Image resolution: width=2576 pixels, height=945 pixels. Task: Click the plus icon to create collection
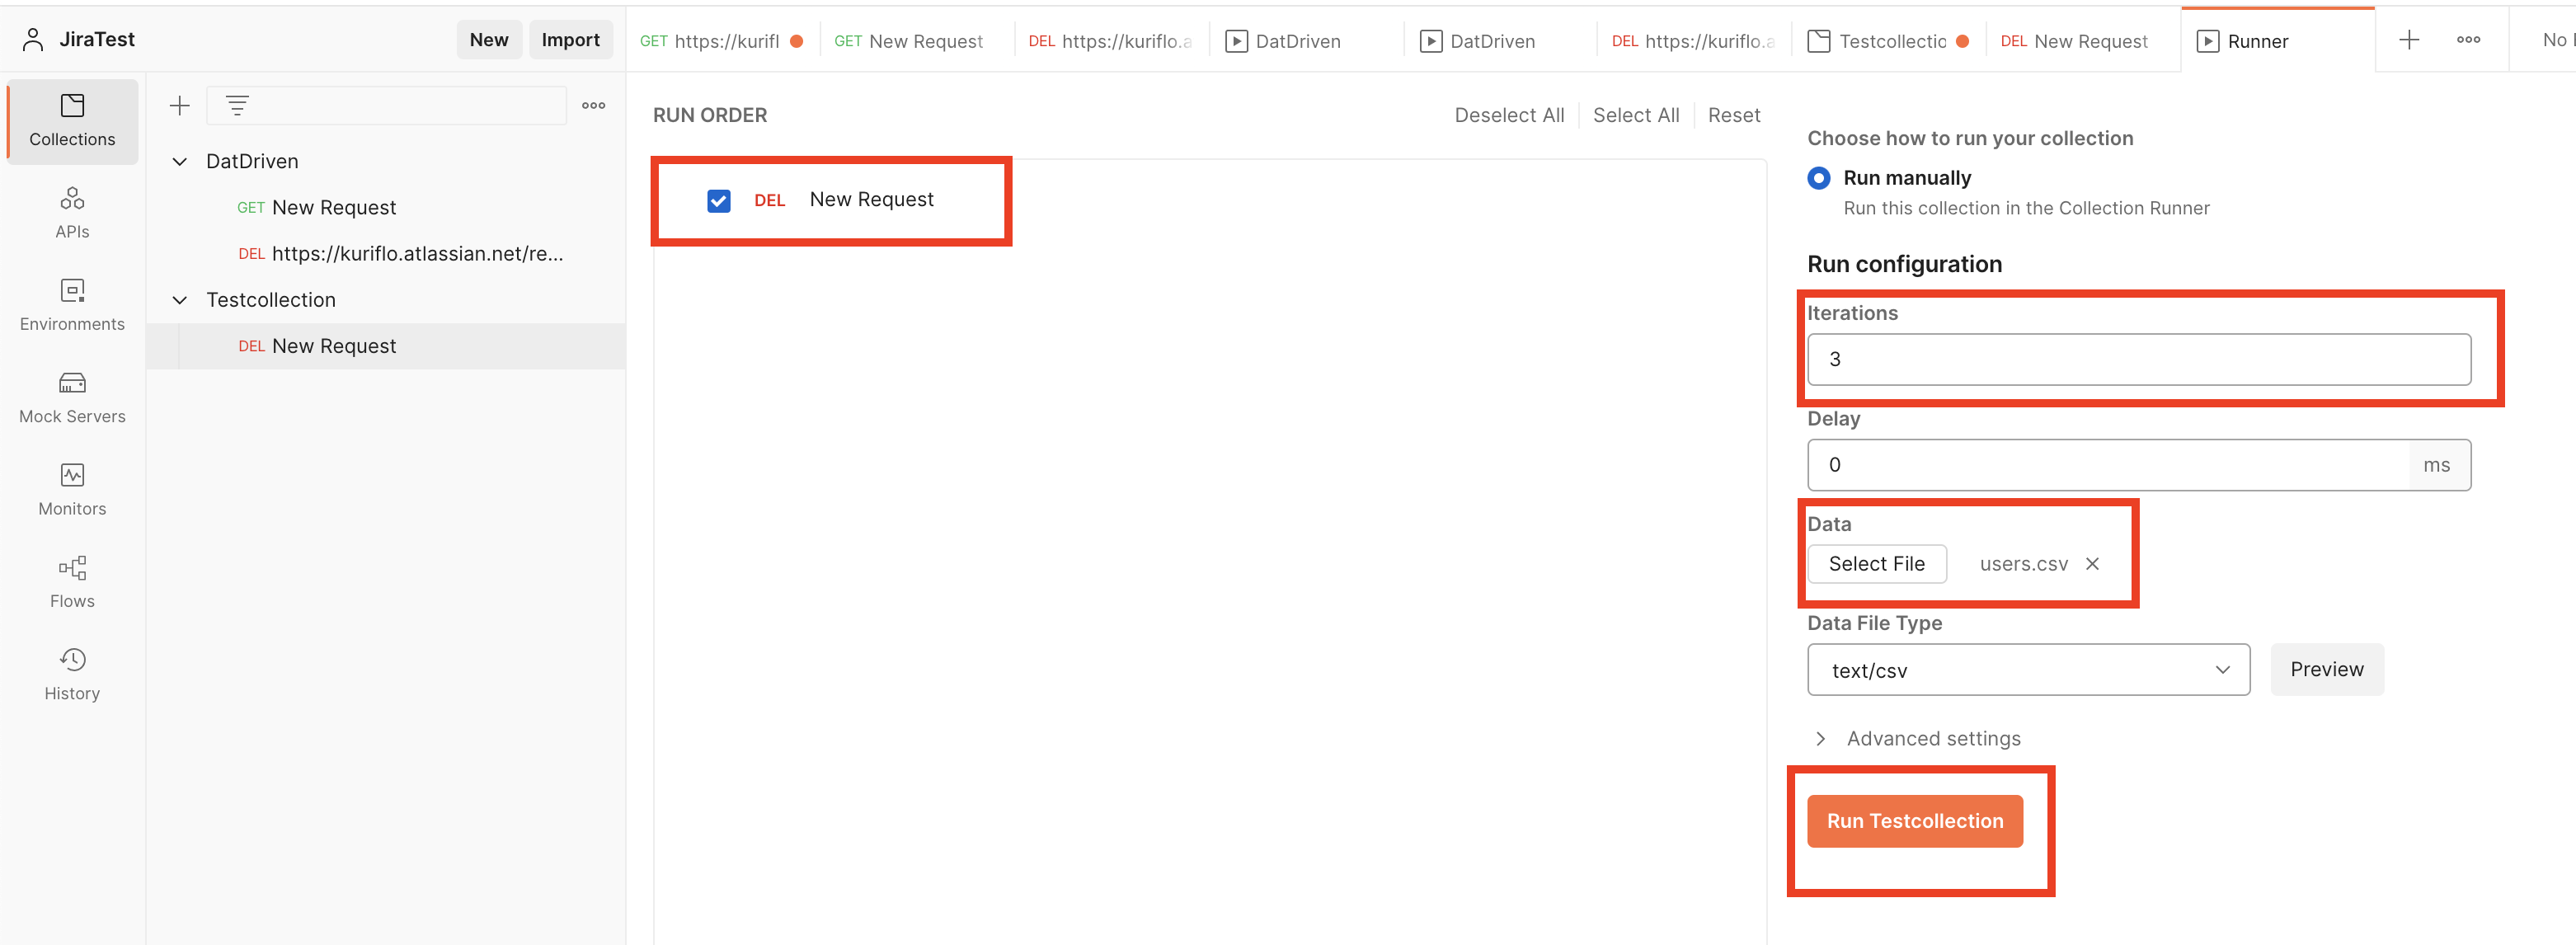point(180,105)
